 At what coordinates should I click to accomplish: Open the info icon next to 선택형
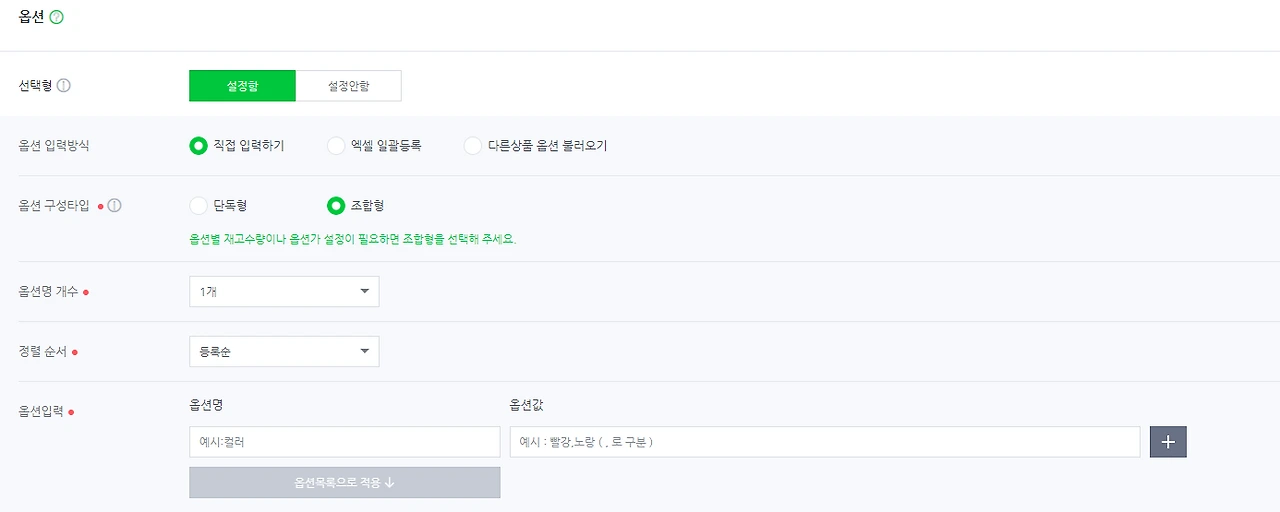click(x=64, y=86)
